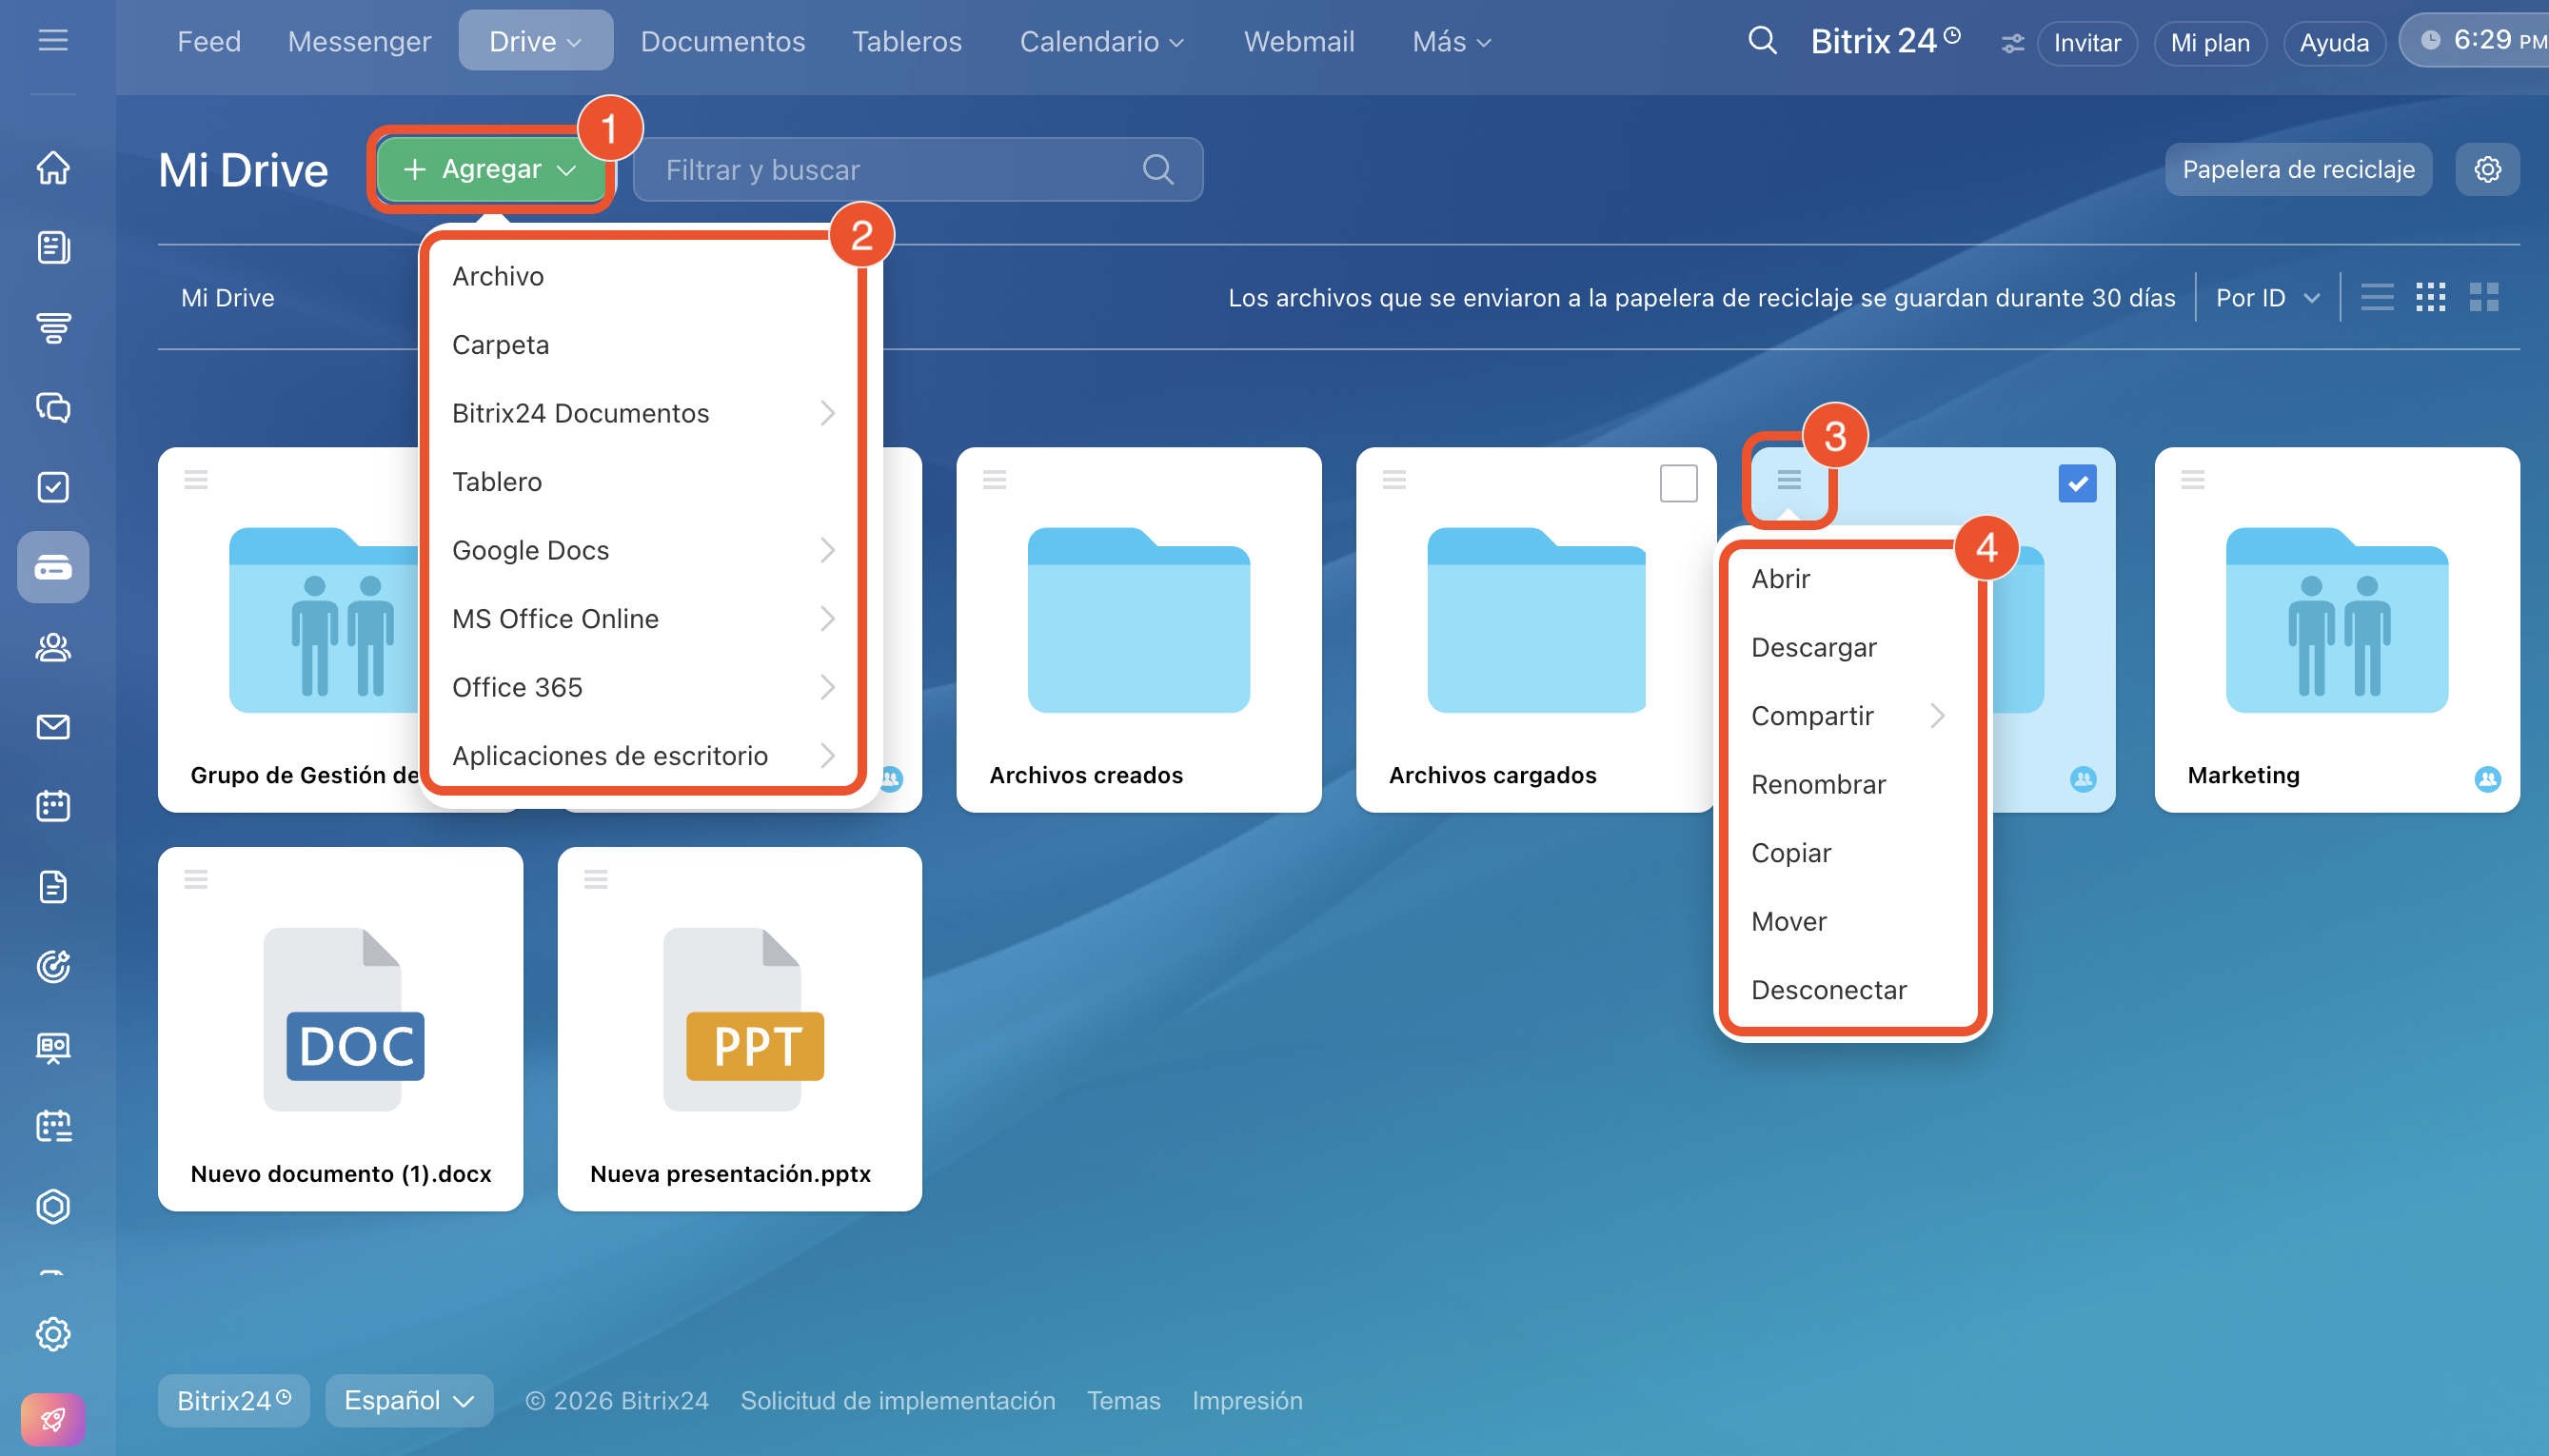Image resolution: width=2549 pixels, height=1456 pixels.
Task: Open Messenger chat bubbles sidebar icon
Action: pos(53,407)
